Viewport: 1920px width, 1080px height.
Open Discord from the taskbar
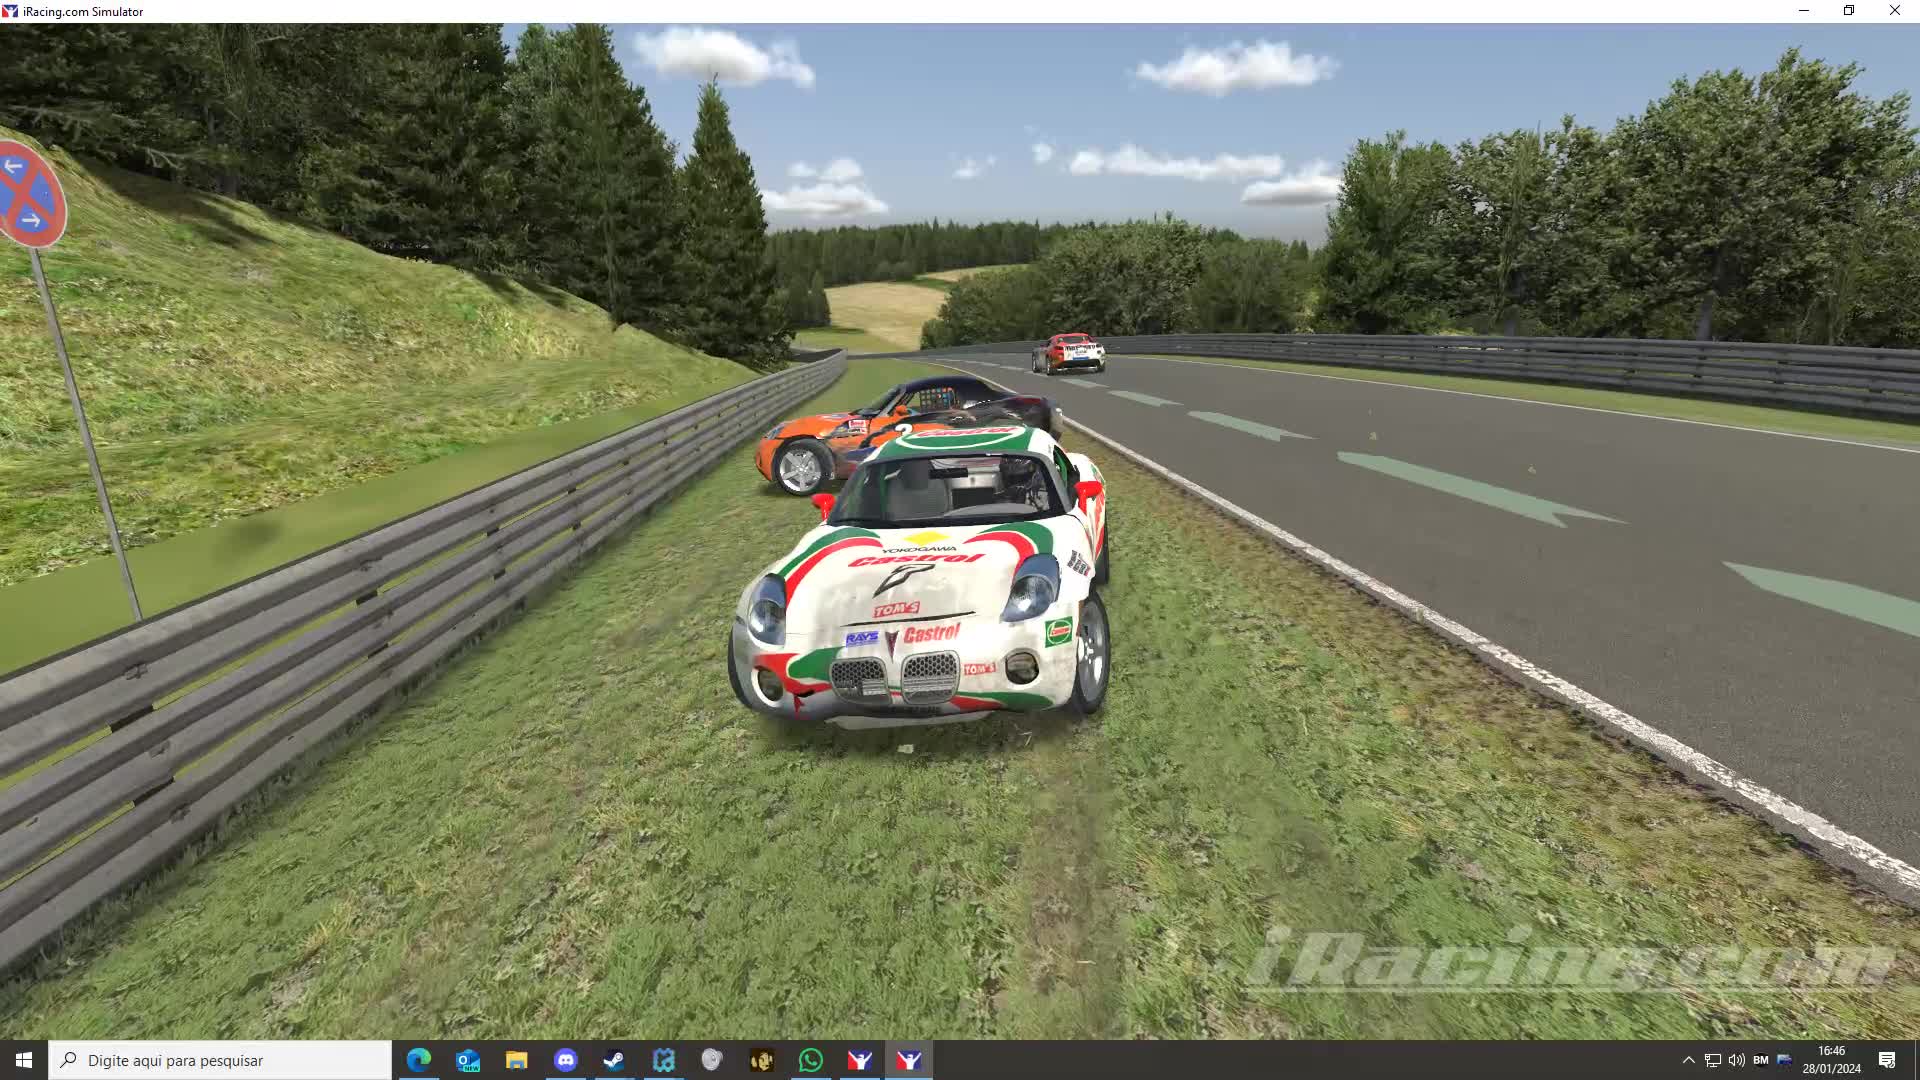[x=567, y=1060]
